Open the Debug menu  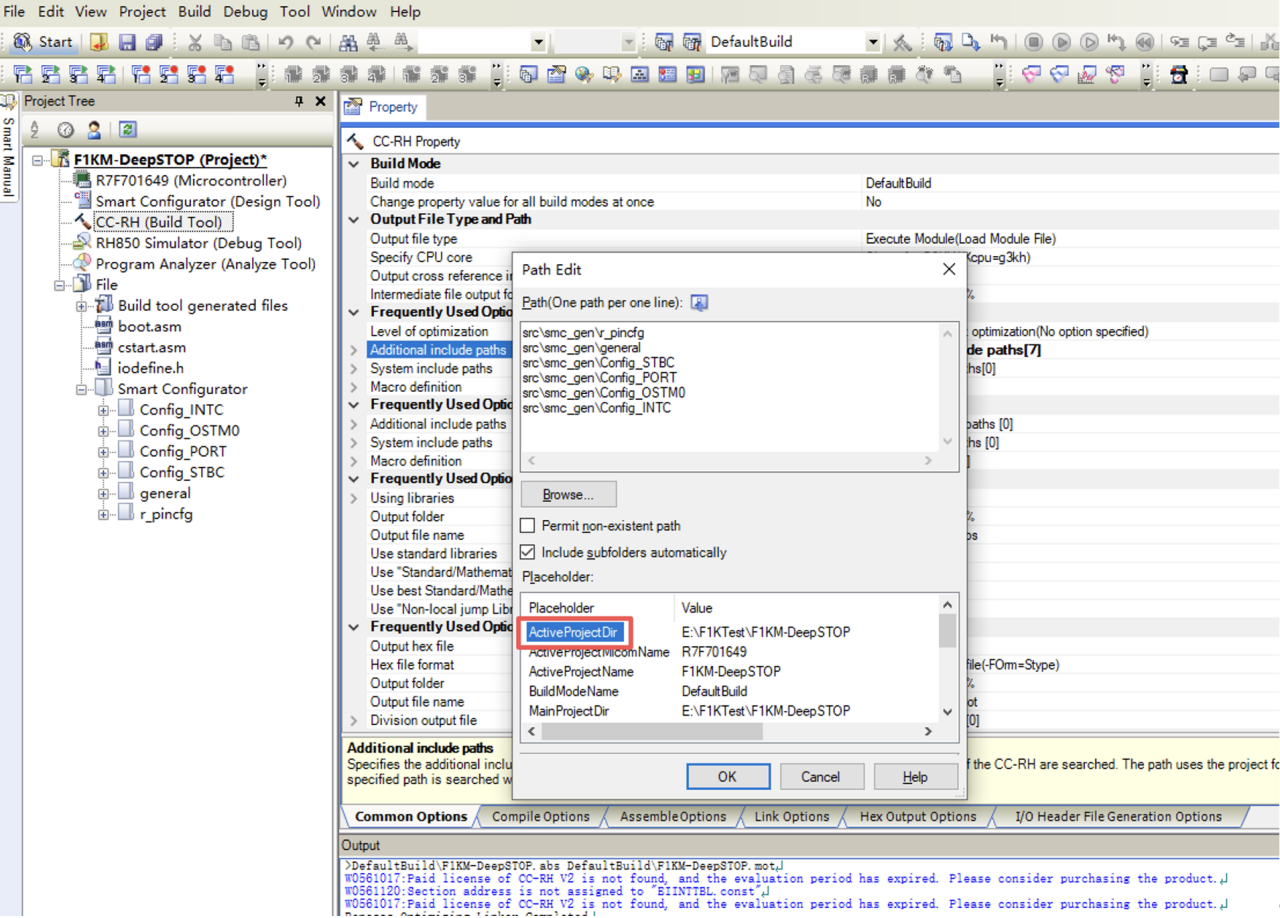click(245, 12)
